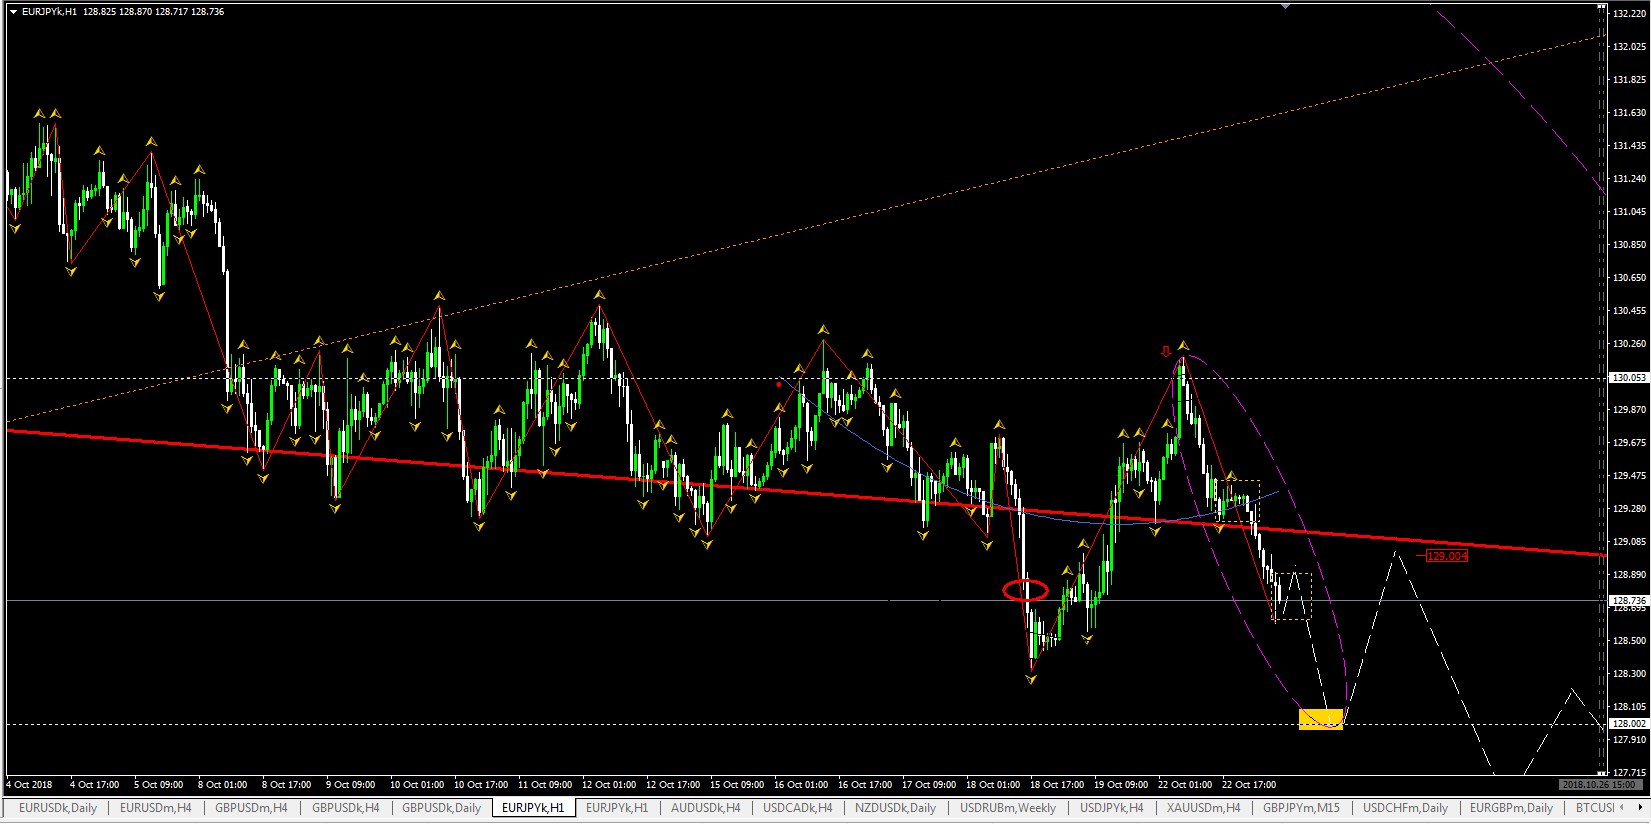Click the 130.053 price level tag

pos(1629,378)
